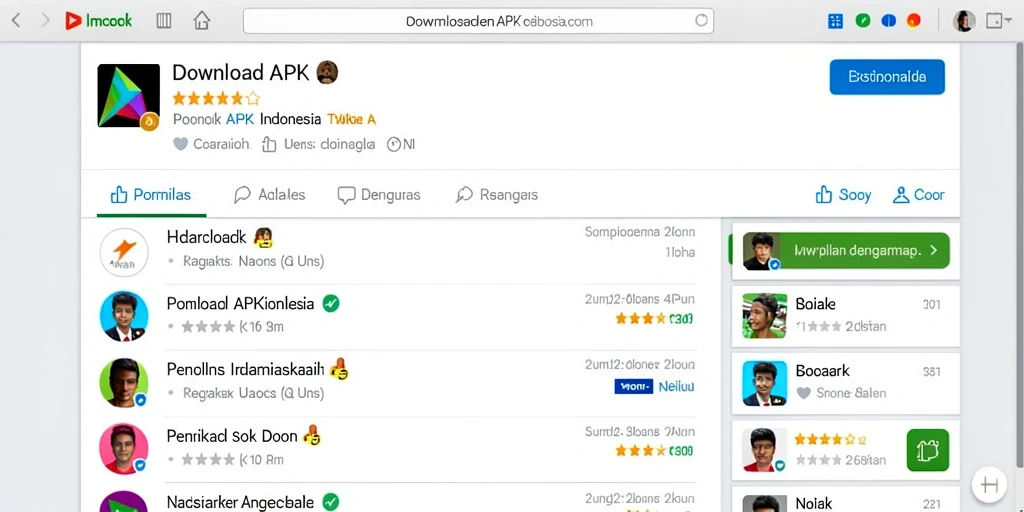Click the sidebar avatar beside 268itan rating
Viewport: 1024px width, 512px height.
click(765, 451)
